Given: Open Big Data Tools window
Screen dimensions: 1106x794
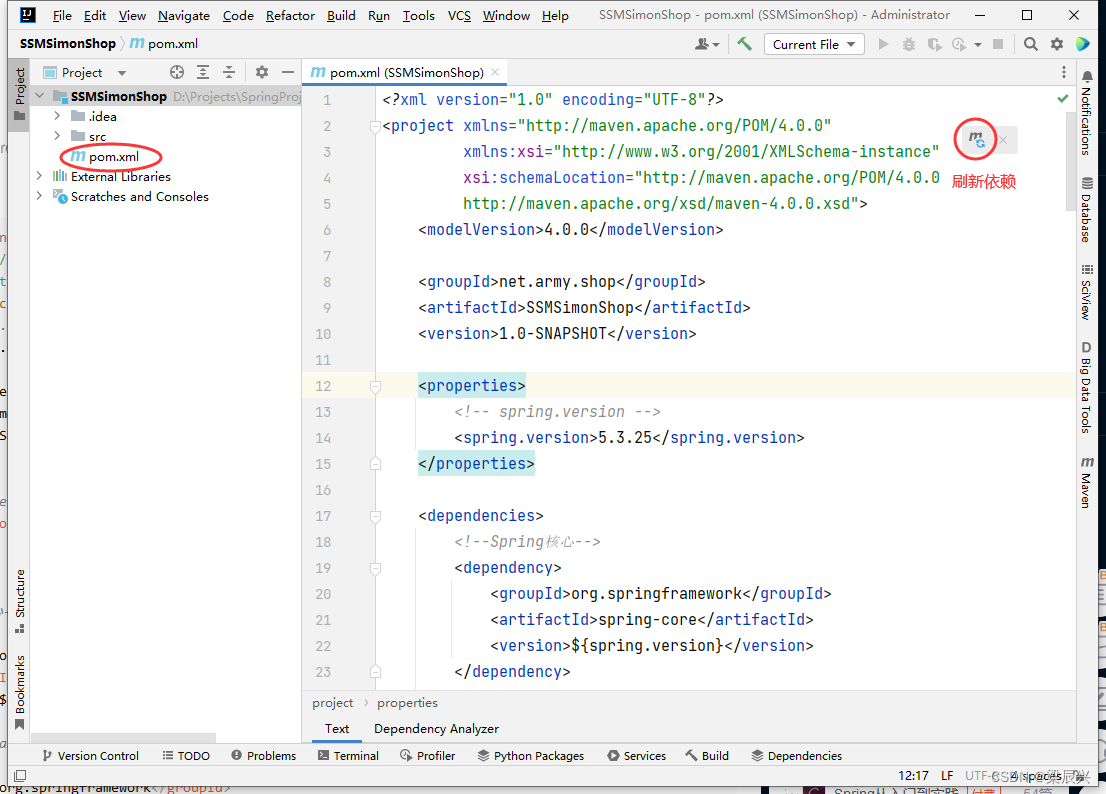Looking at the screenshot, I should coord(1086,386).
